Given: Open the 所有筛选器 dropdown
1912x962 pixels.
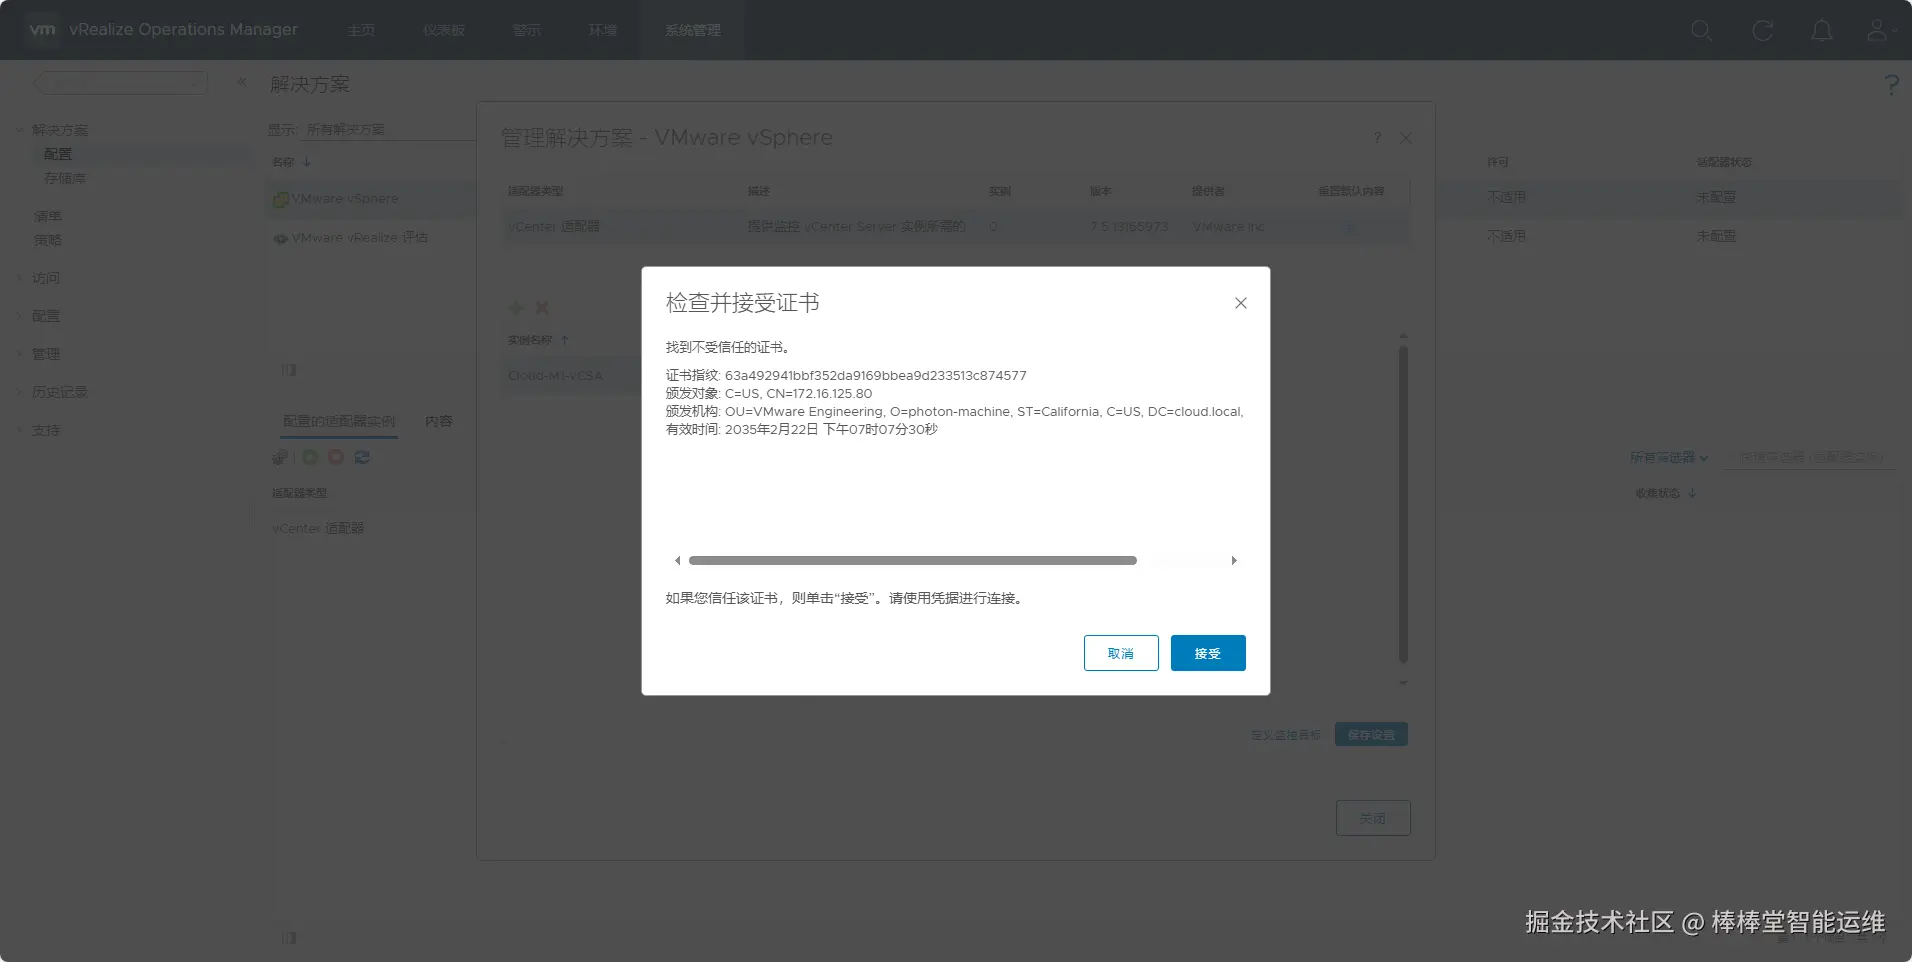Looking at the screenshot, I should 1669,457.
